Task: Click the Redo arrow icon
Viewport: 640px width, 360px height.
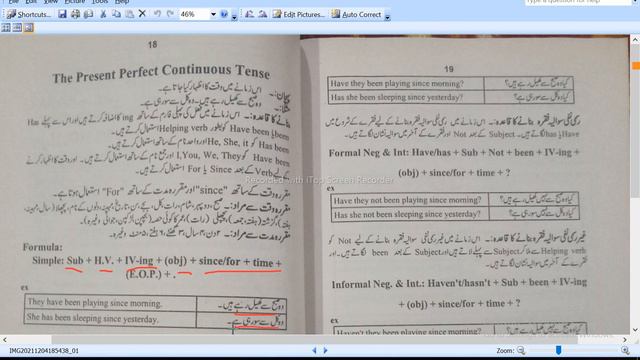Action: (x=170, y=14)
